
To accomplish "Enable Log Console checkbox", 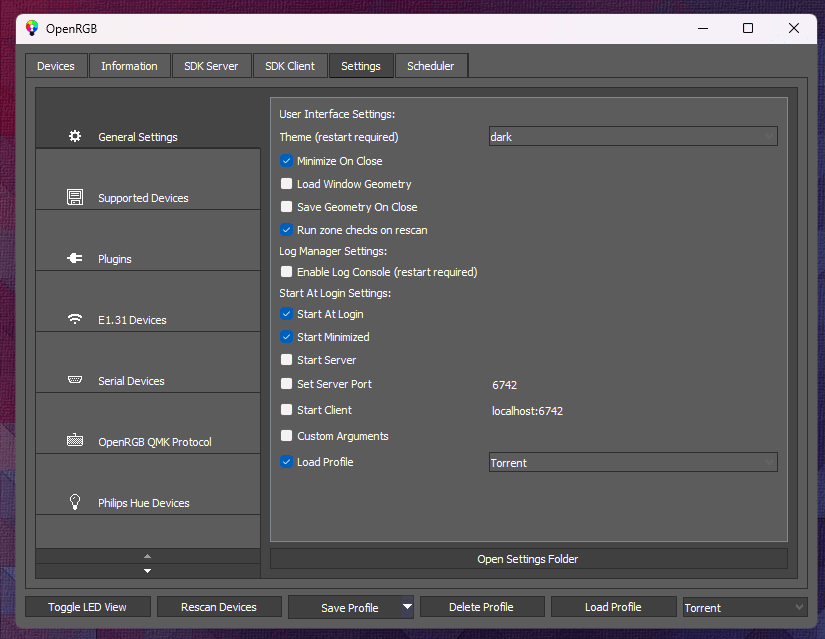I will tap(286, 272).
